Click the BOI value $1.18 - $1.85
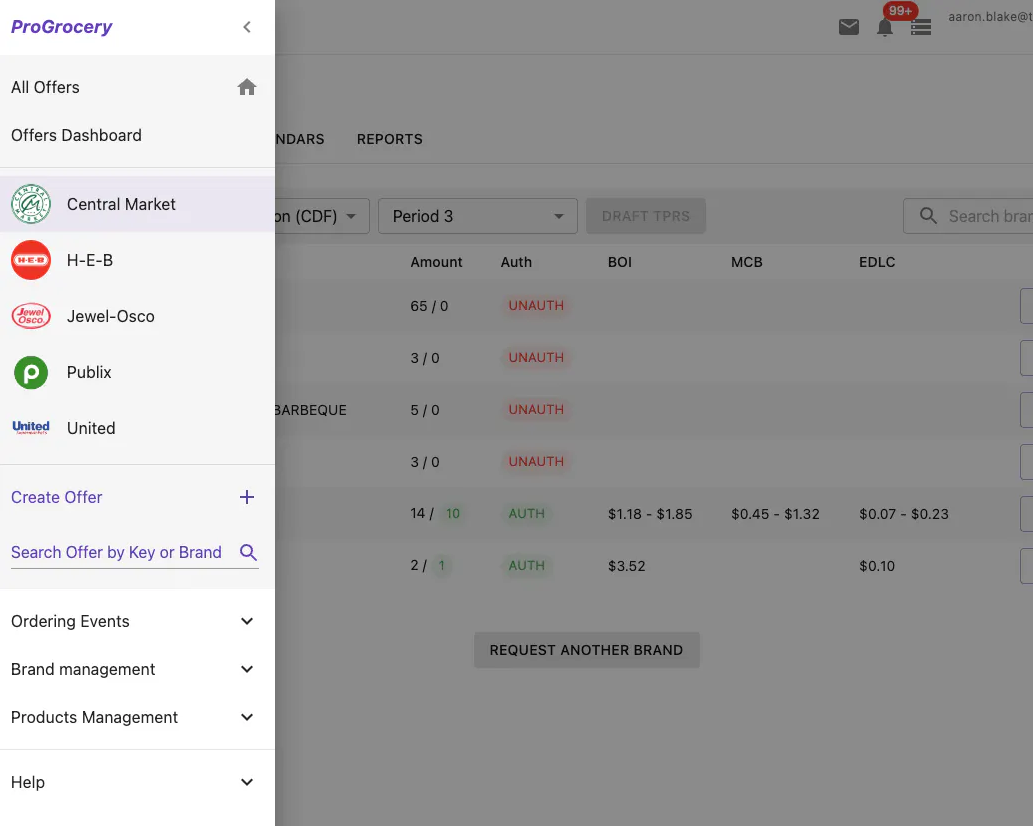 650,514
